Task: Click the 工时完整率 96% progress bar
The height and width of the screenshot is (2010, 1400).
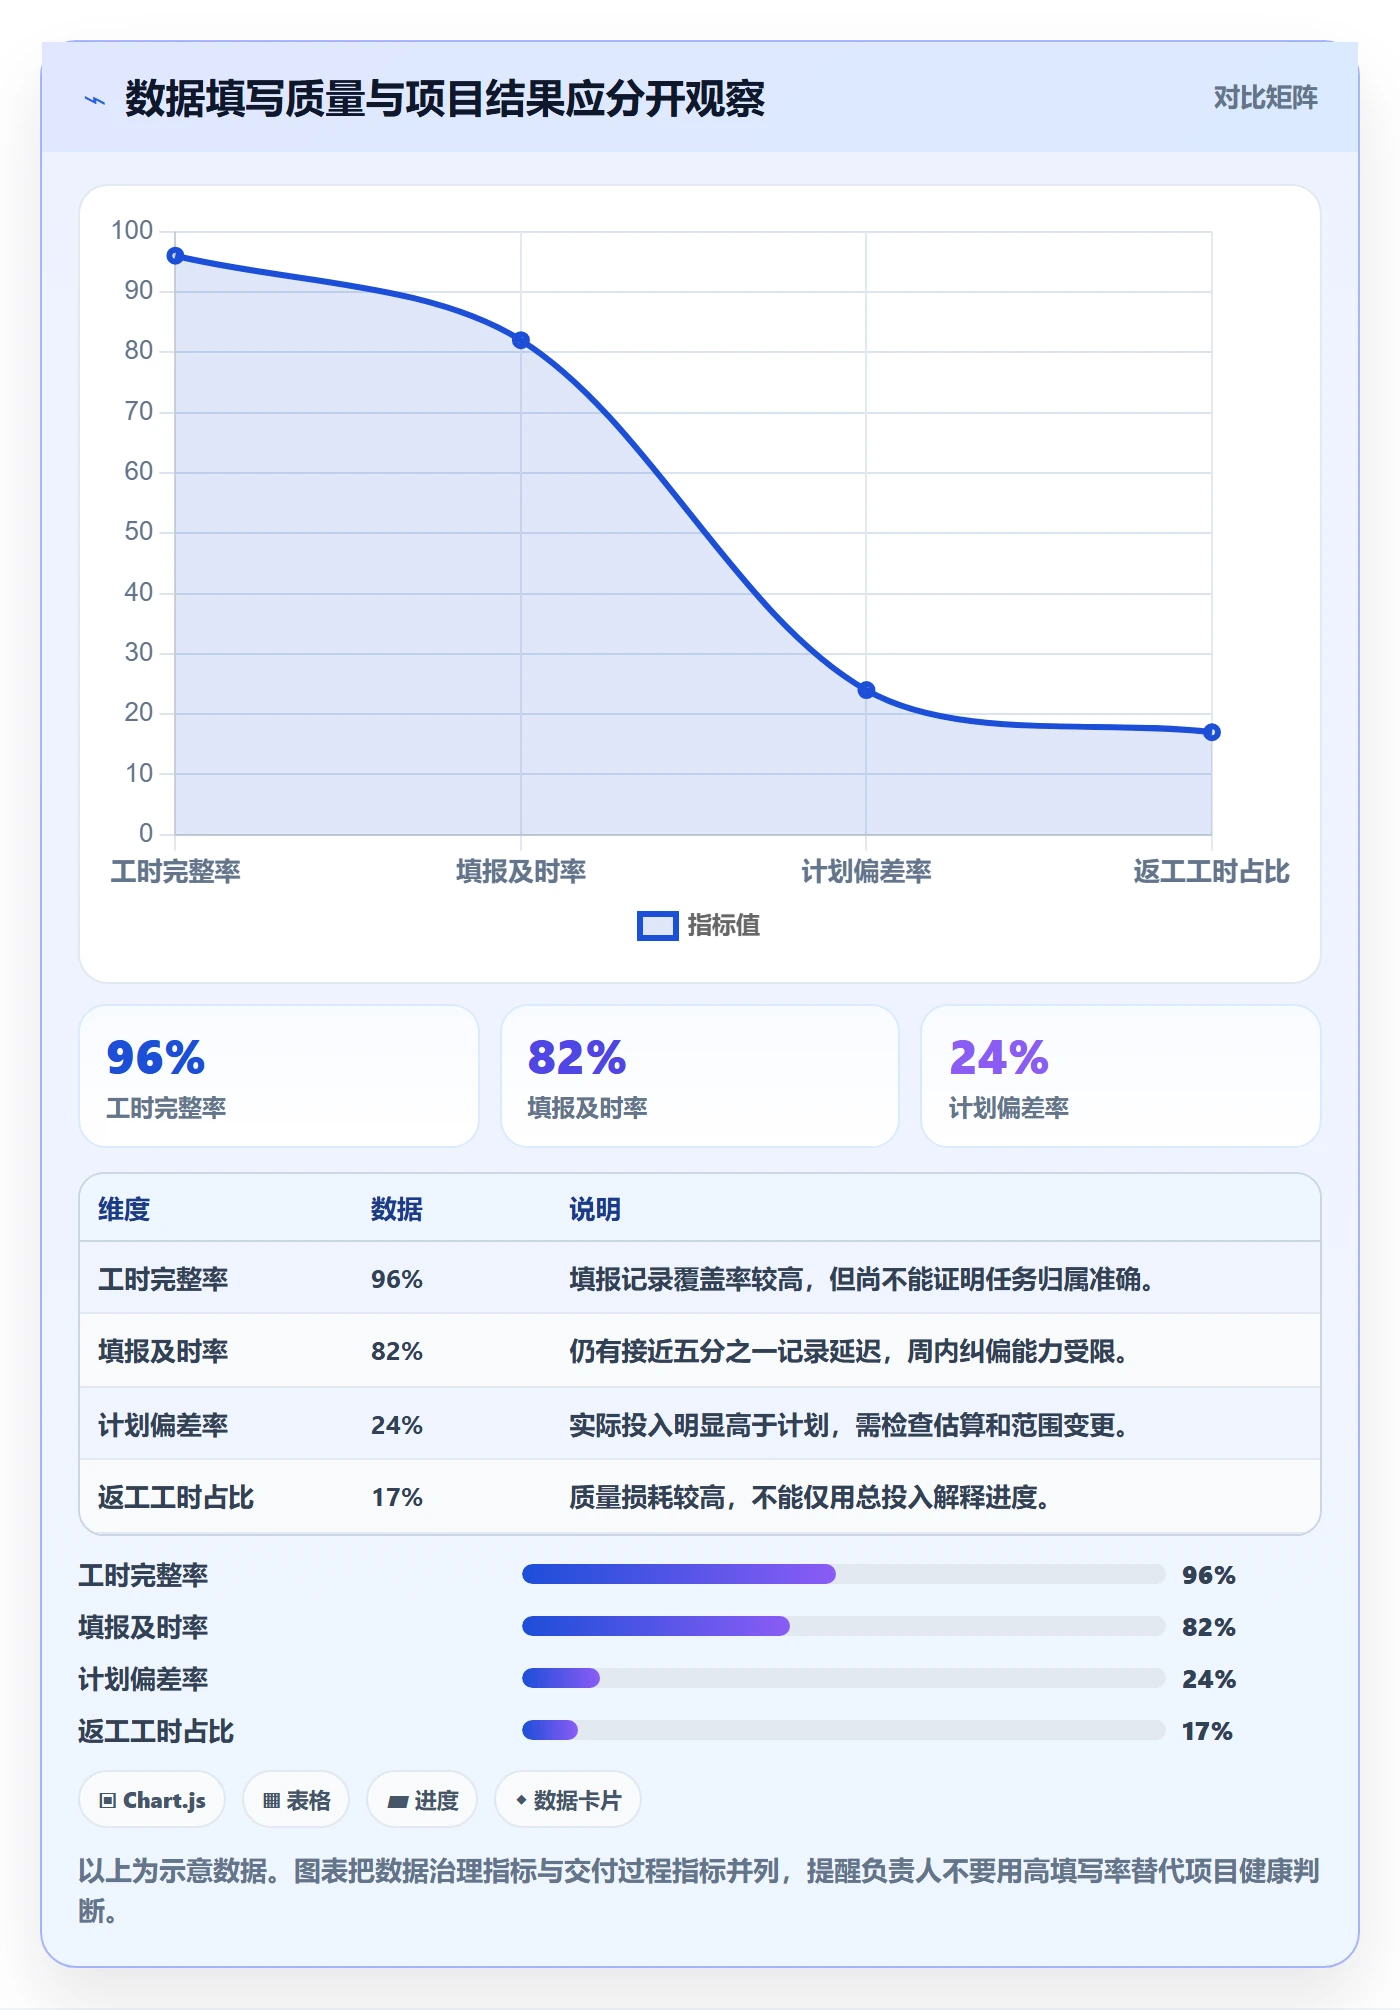Action: 843,1574
